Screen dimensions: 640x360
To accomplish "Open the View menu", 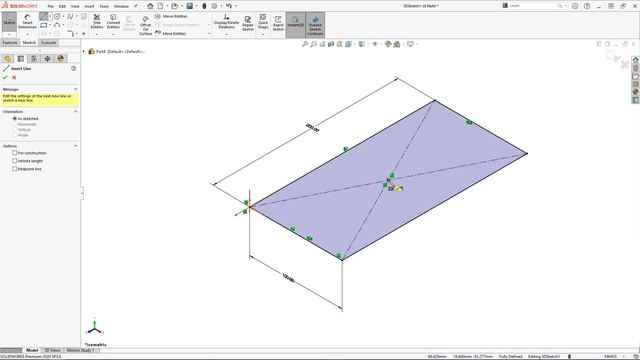I will click(x=75, y=6).
